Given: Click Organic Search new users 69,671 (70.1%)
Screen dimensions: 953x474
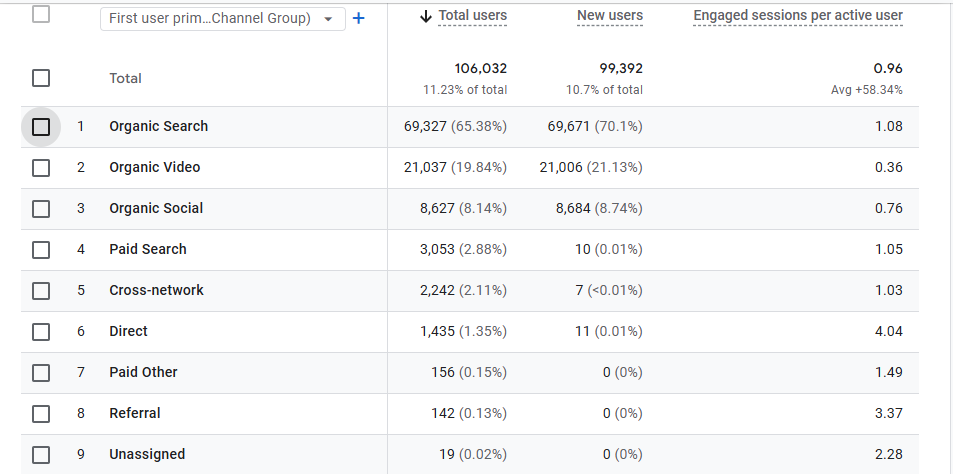Looking at the screenshot, I should (595, 126).
